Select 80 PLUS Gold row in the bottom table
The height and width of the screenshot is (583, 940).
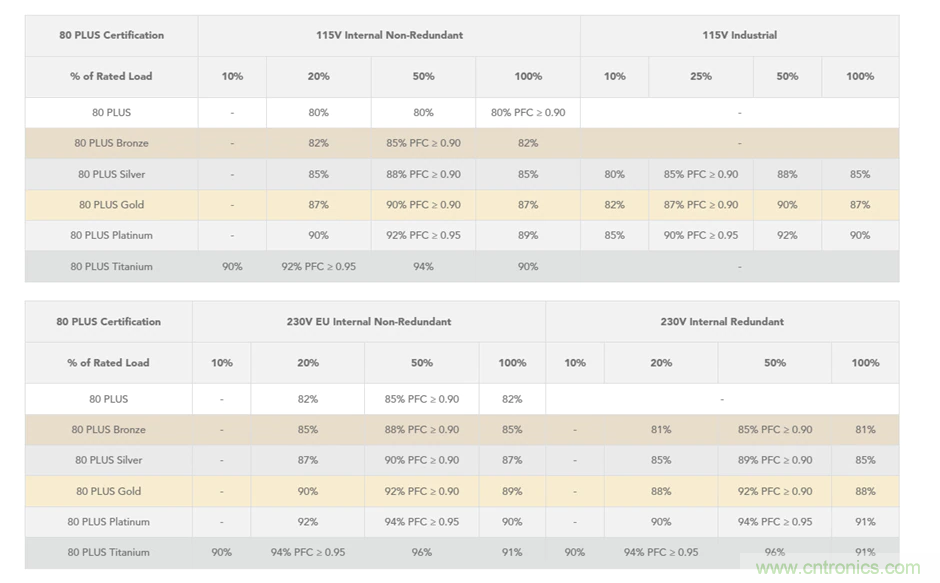tap(109, 491)
